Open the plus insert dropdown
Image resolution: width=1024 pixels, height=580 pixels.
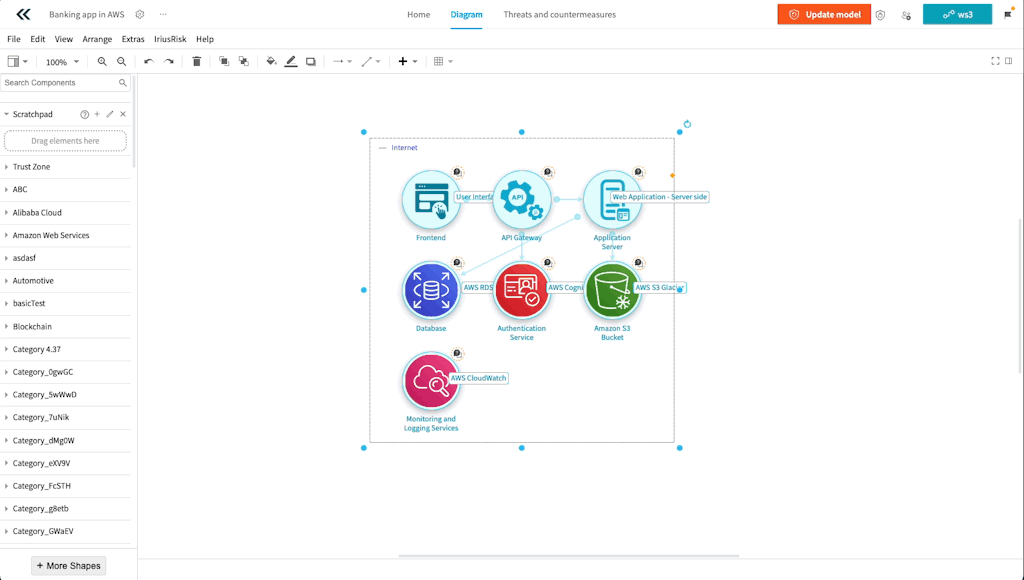[x=408, y=61]
